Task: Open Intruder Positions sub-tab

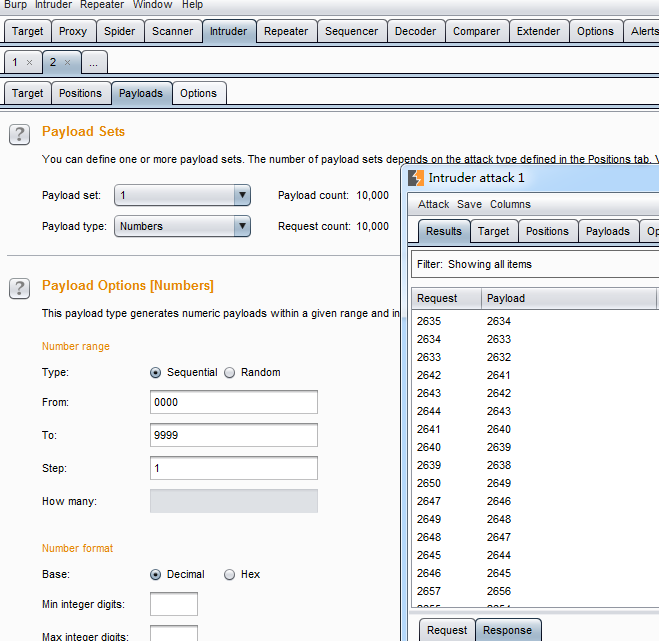Action: pos(81,93)
